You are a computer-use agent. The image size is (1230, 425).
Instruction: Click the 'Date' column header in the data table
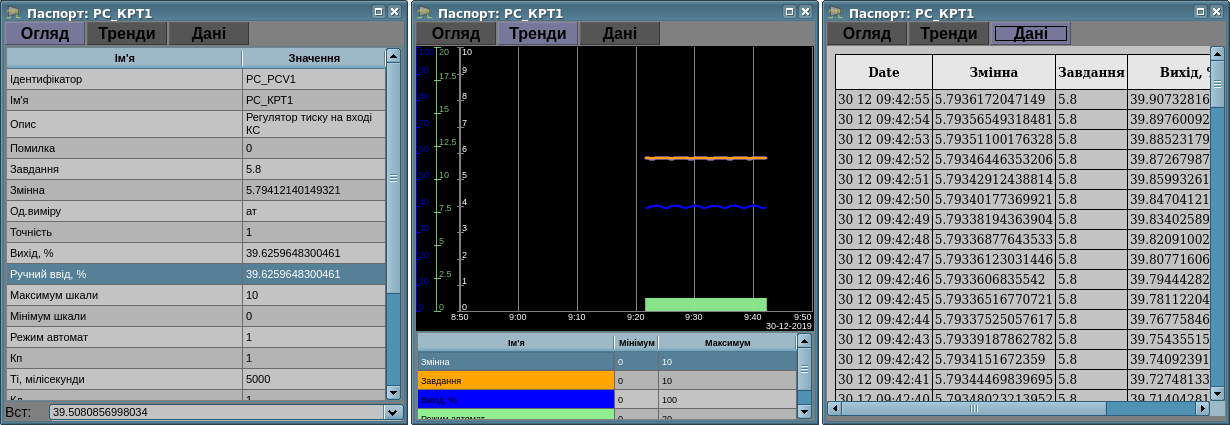[x=883, y=72]
